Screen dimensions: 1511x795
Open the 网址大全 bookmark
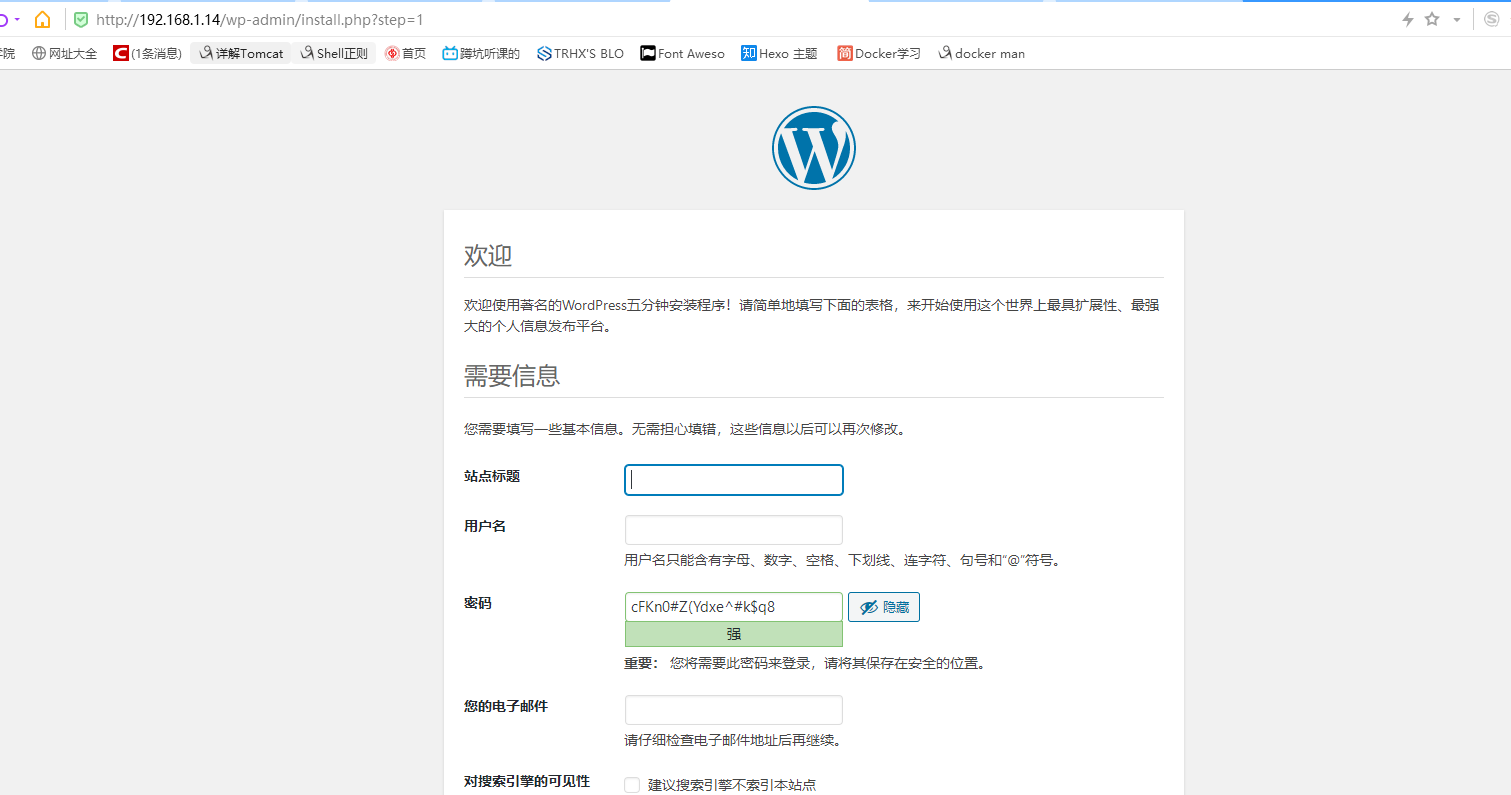point(65,53)
